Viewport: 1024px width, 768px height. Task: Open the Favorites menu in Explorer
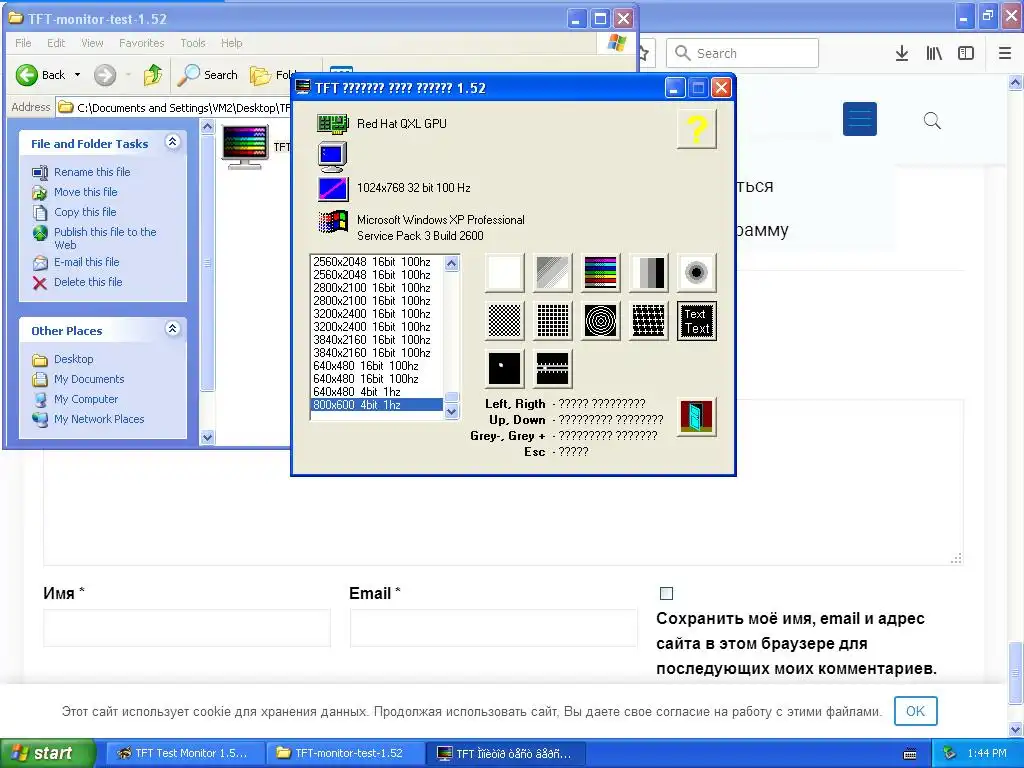click(142, 43)
